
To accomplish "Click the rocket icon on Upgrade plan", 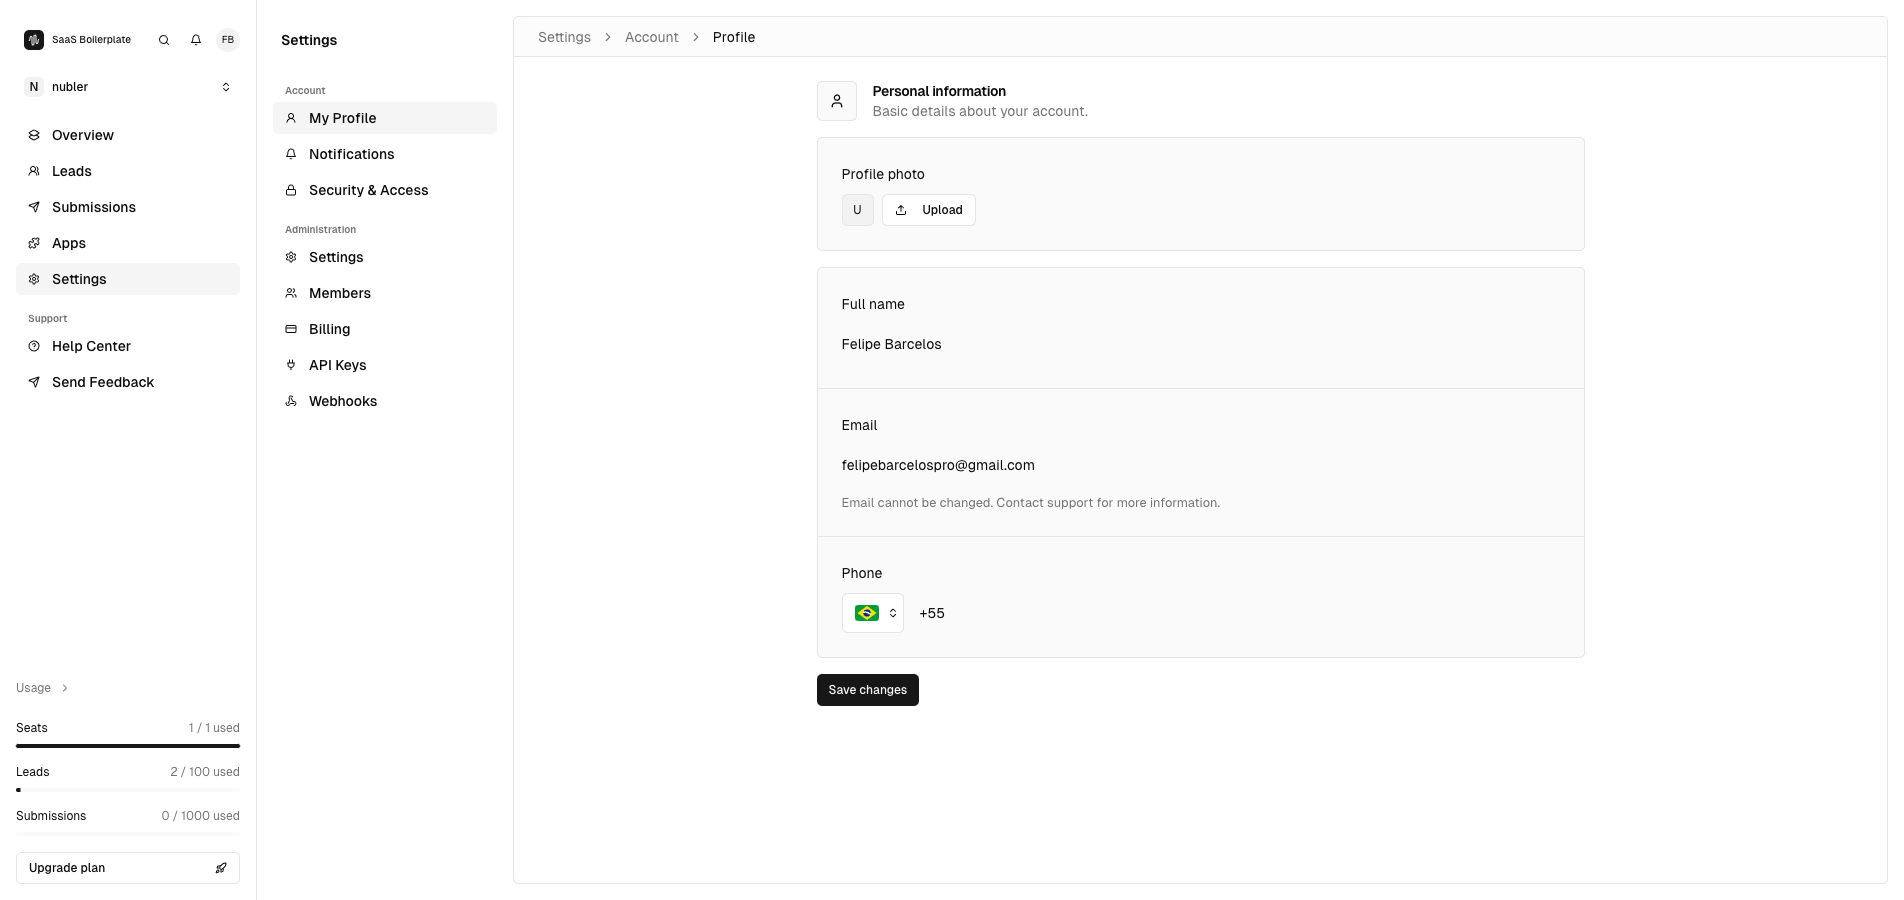I will (x=221, y=868).
